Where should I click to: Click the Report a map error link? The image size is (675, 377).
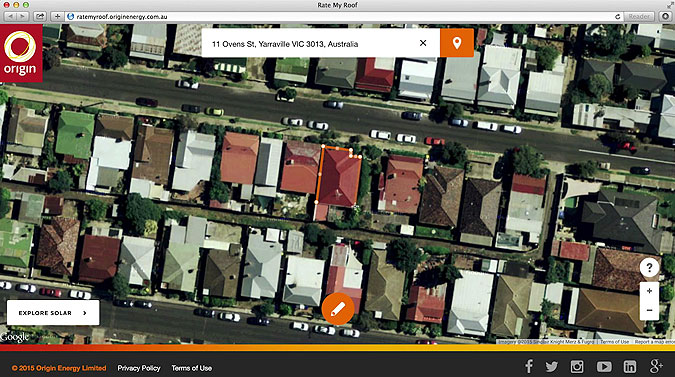point(655,342)
